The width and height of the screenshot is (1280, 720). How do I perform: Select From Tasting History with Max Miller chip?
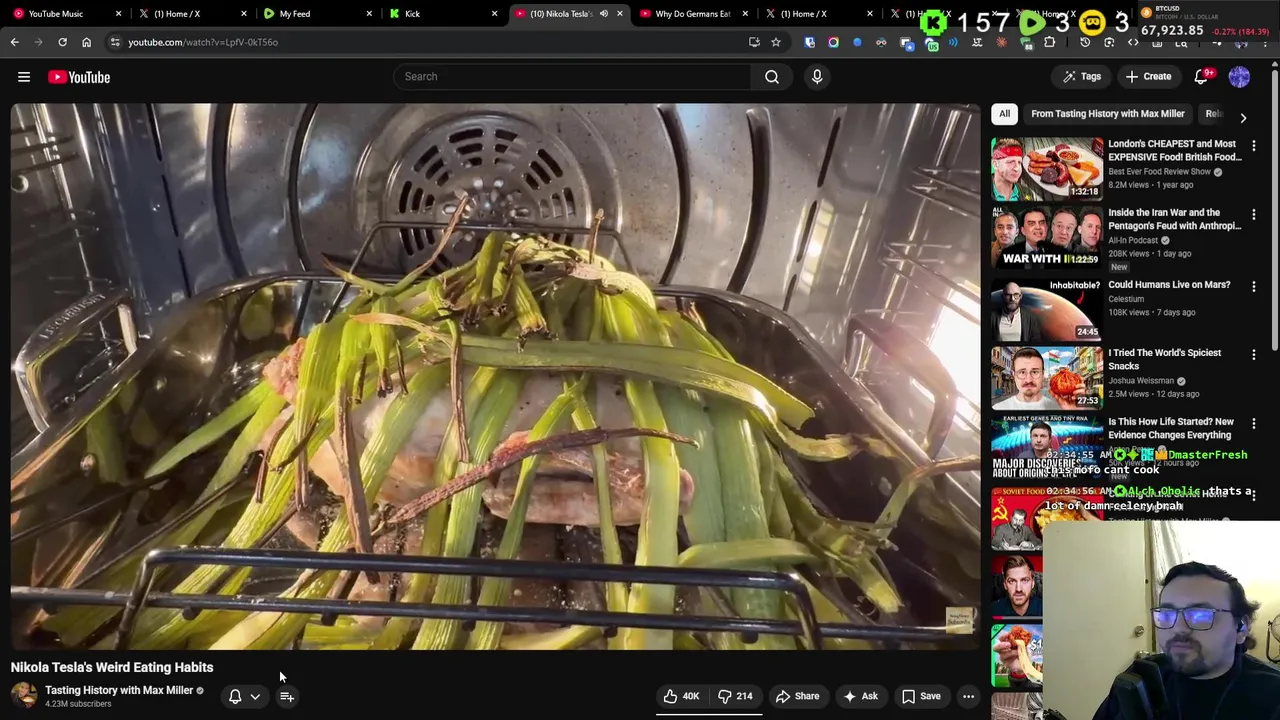coord(1107,114)
